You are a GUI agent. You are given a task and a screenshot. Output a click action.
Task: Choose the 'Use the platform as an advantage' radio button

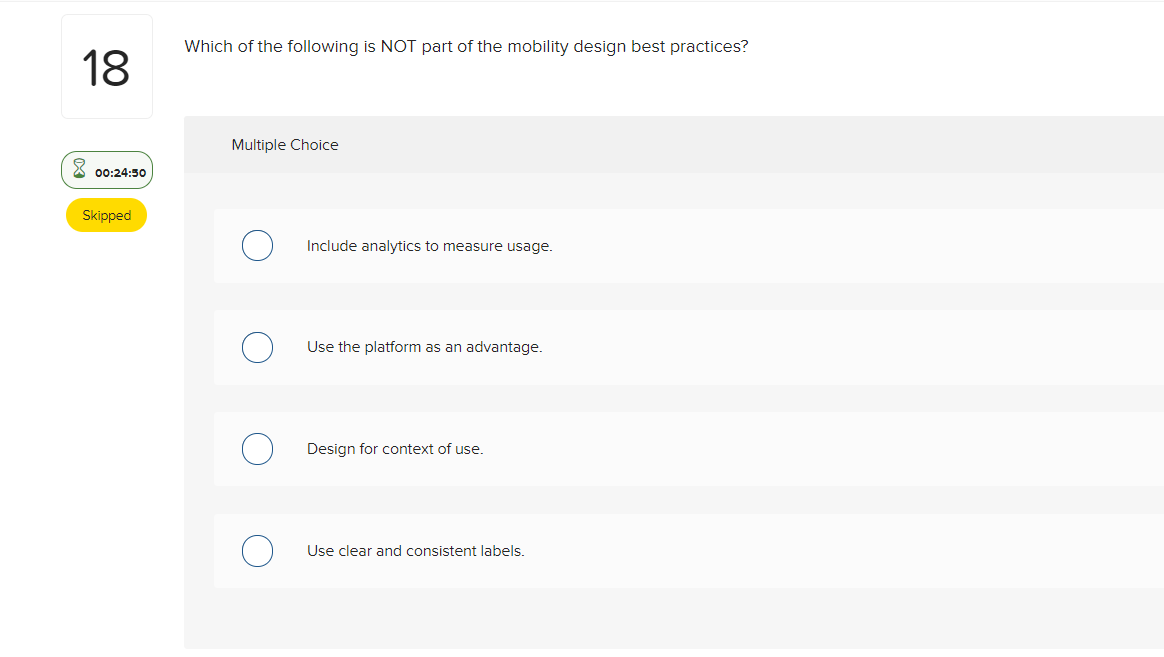[257, 347]
